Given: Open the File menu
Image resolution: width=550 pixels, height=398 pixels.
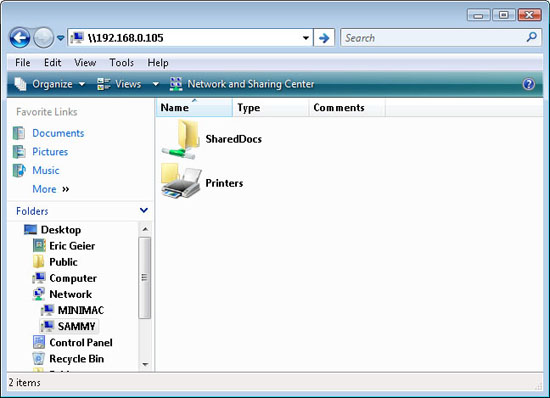Looking at the screenshot, I should point(22,62).
